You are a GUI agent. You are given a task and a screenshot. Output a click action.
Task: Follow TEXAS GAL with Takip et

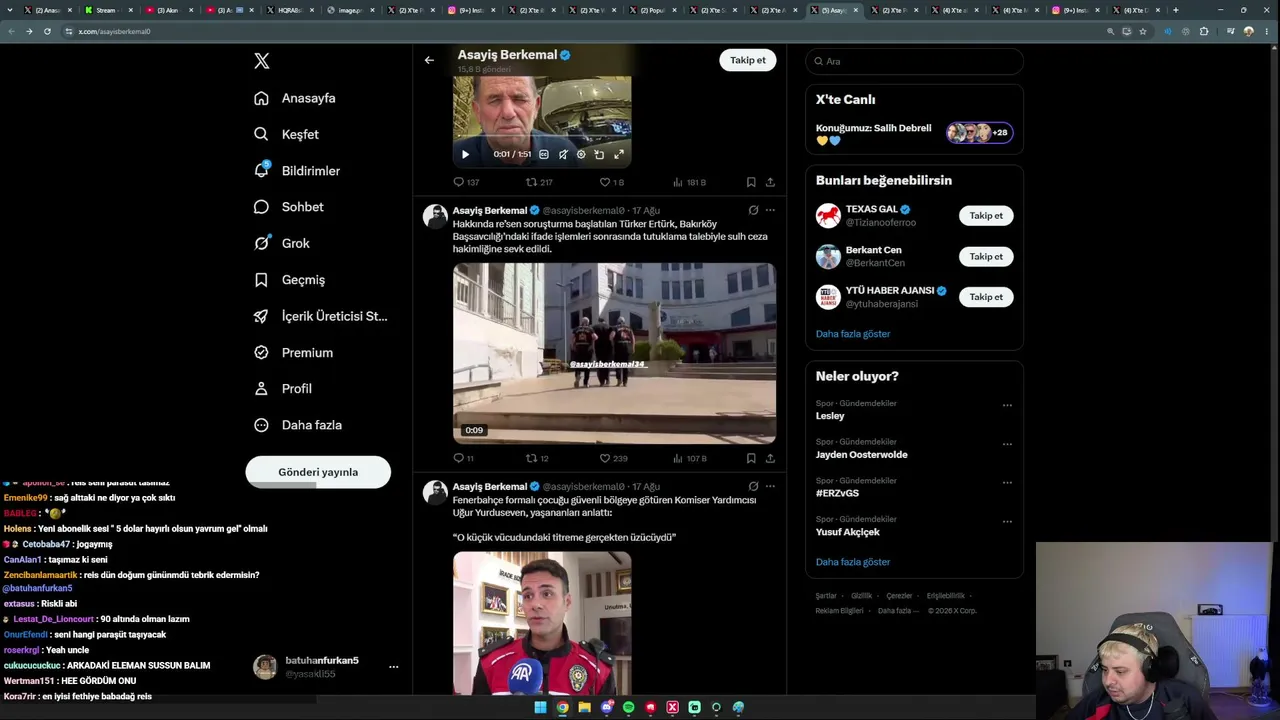pos(986,216)
